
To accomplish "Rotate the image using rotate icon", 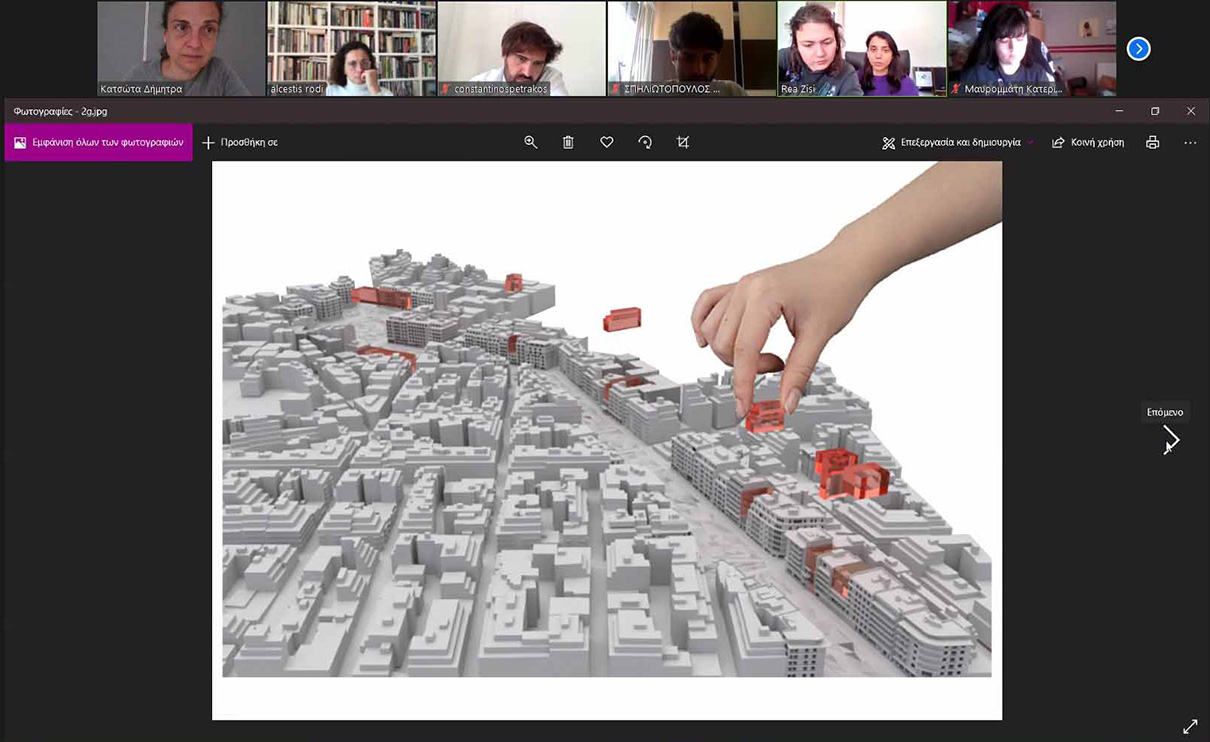I will 645,143.
